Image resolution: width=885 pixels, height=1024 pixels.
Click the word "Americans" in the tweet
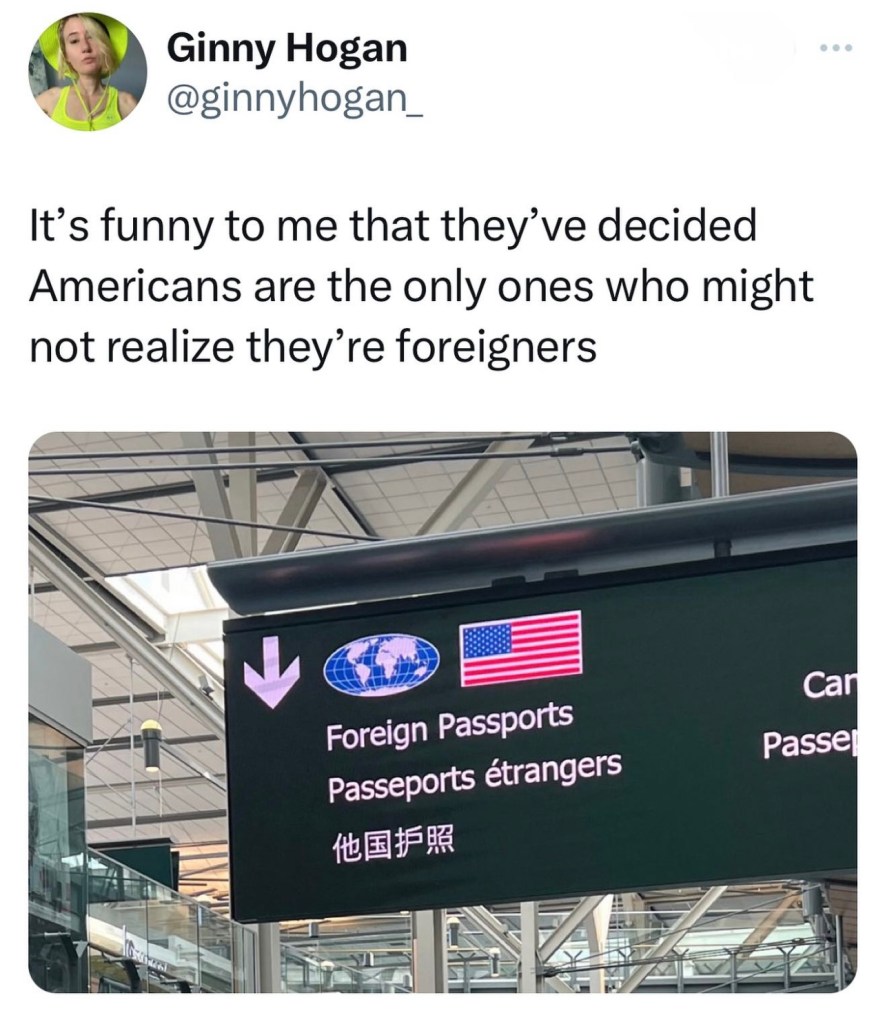[x=135, y=286]
